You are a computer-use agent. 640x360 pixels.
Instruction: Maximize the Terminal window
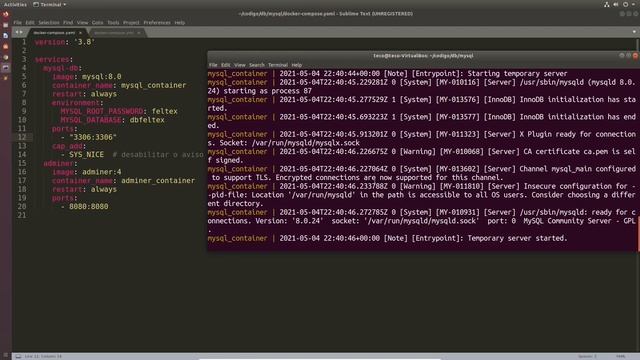pos(629,56)
